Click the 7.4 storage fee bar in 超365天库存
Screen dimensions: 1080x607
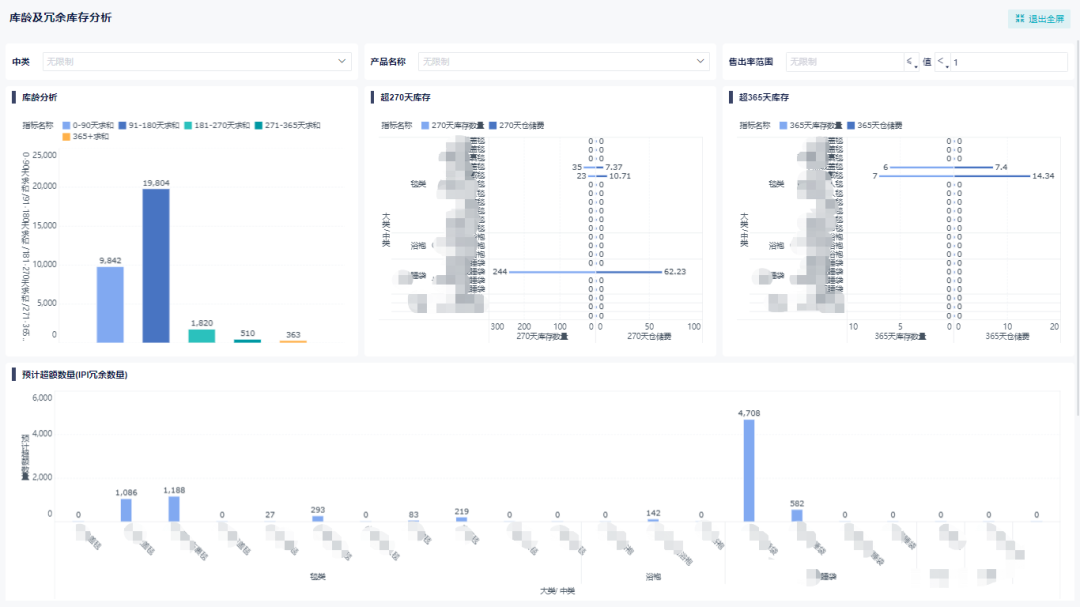975,167
